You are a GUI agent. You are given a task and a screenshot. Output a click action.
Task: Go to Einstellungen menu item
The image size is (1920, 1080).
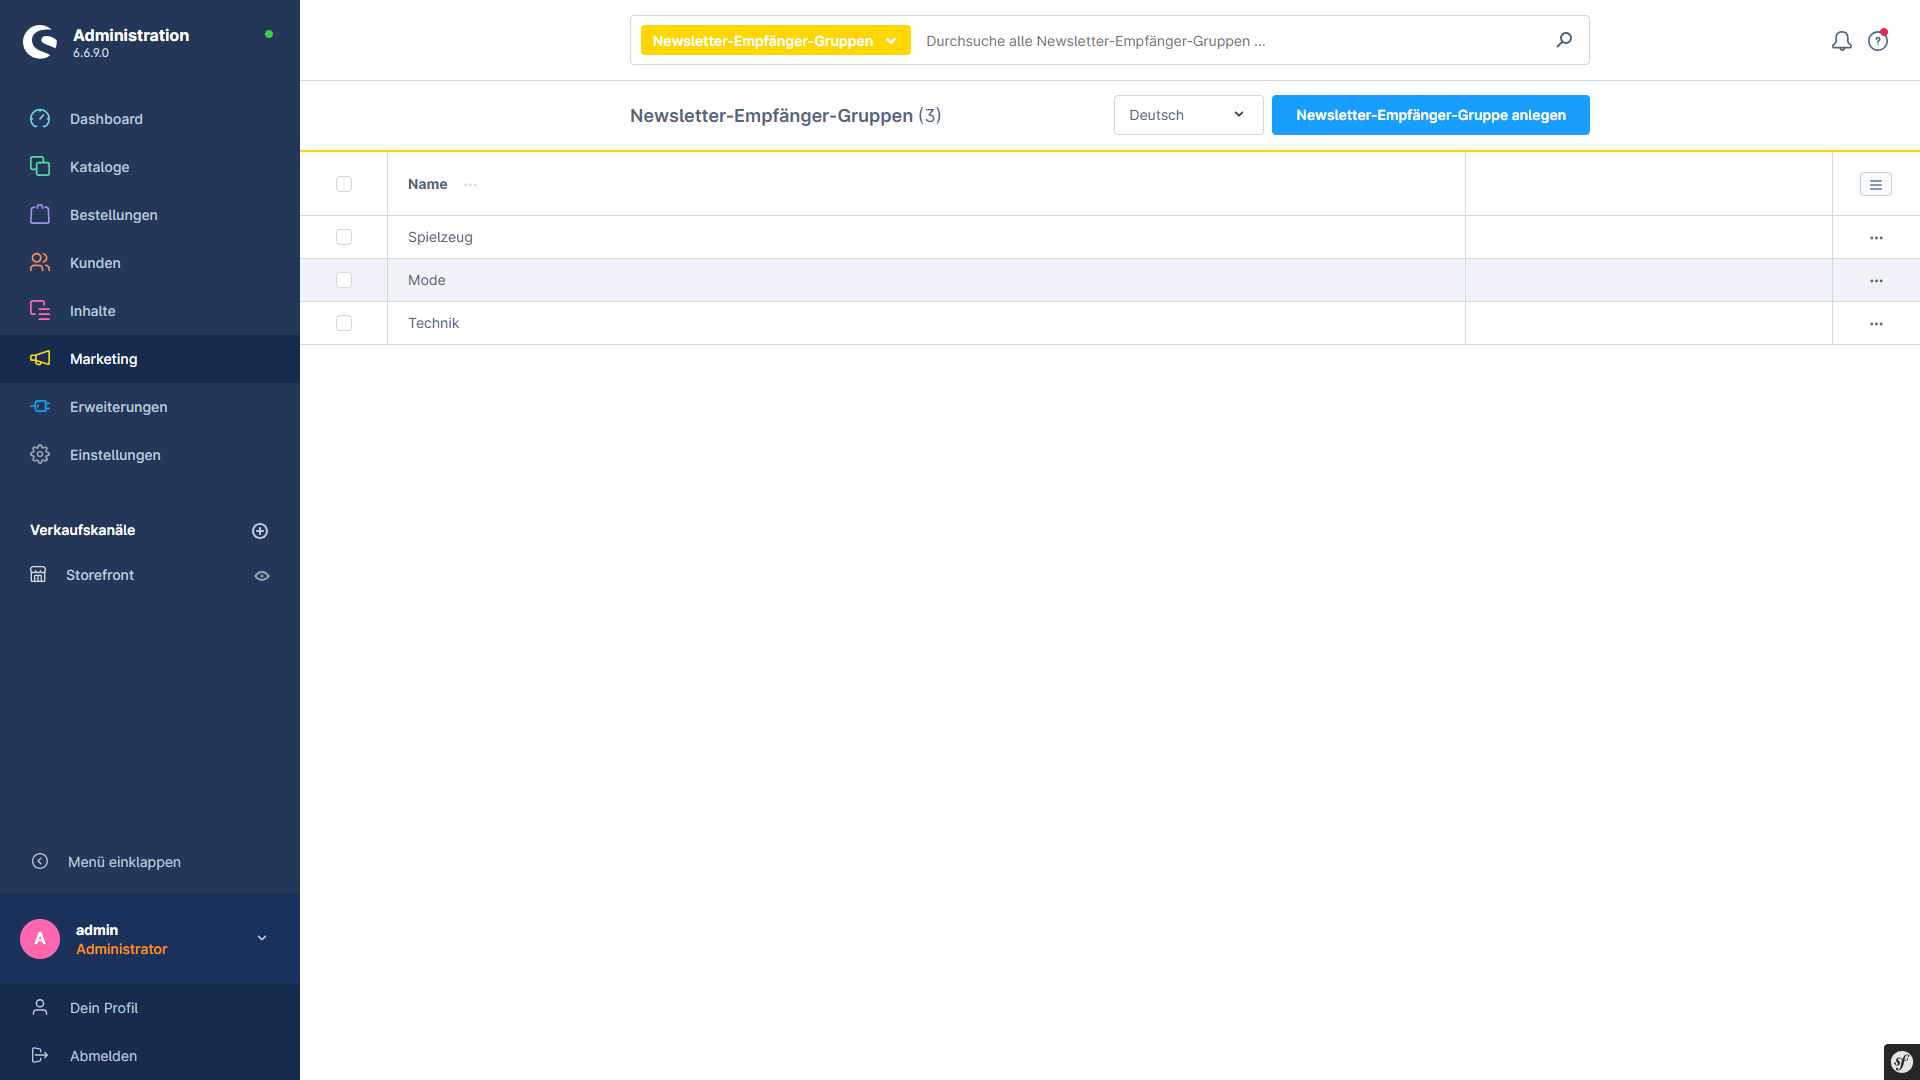114,455
